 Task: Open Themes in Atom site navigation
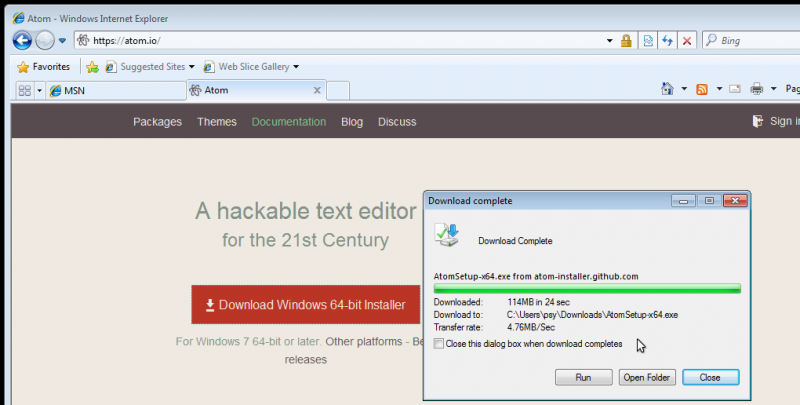point(217,122)
